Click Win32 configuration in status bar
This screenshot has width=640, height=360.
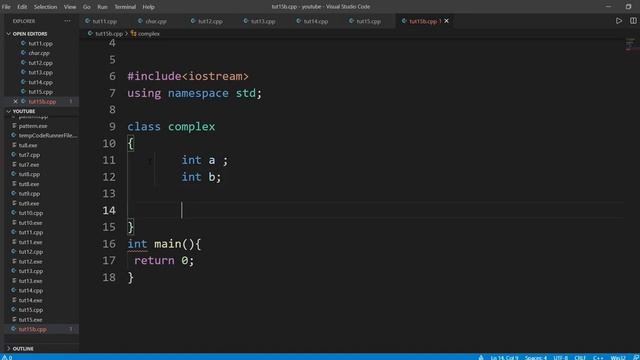click(618, 357)
